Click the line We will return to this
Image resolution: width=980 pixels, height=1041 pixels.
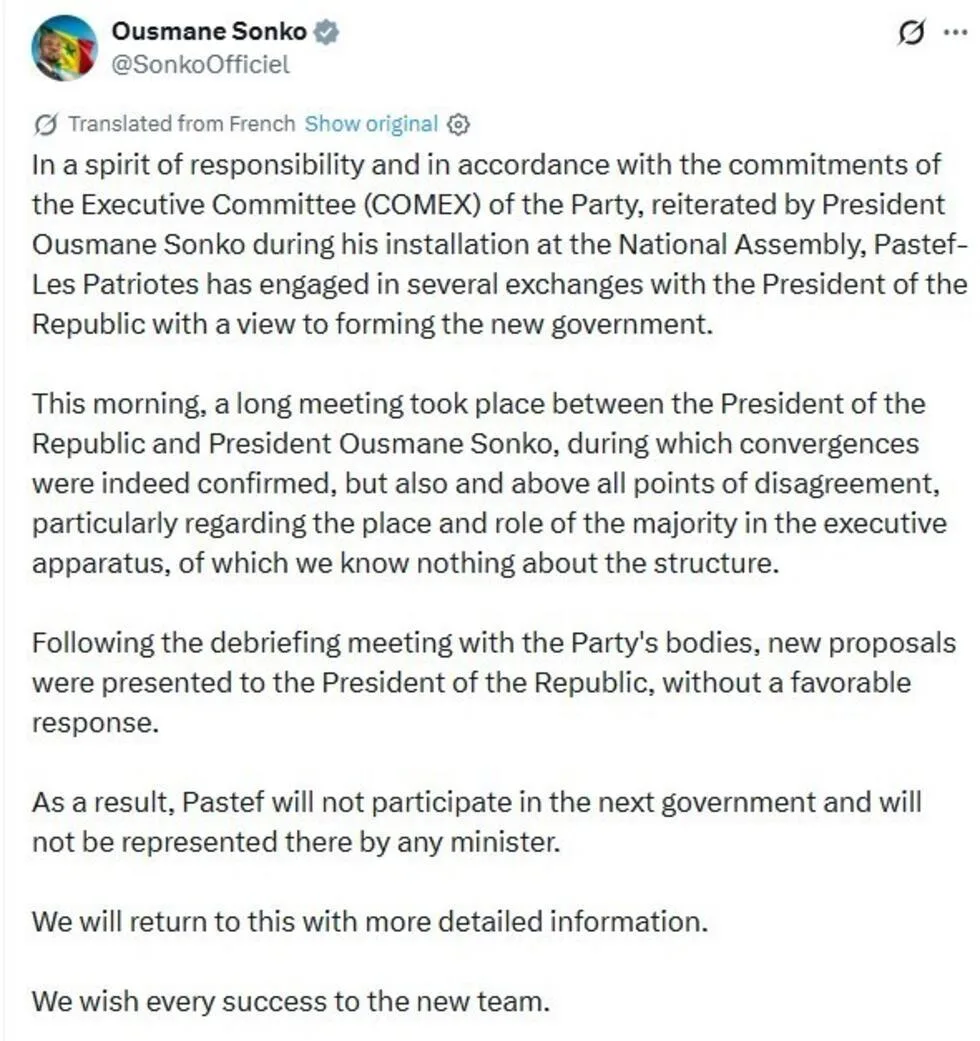tap(370, 921)
